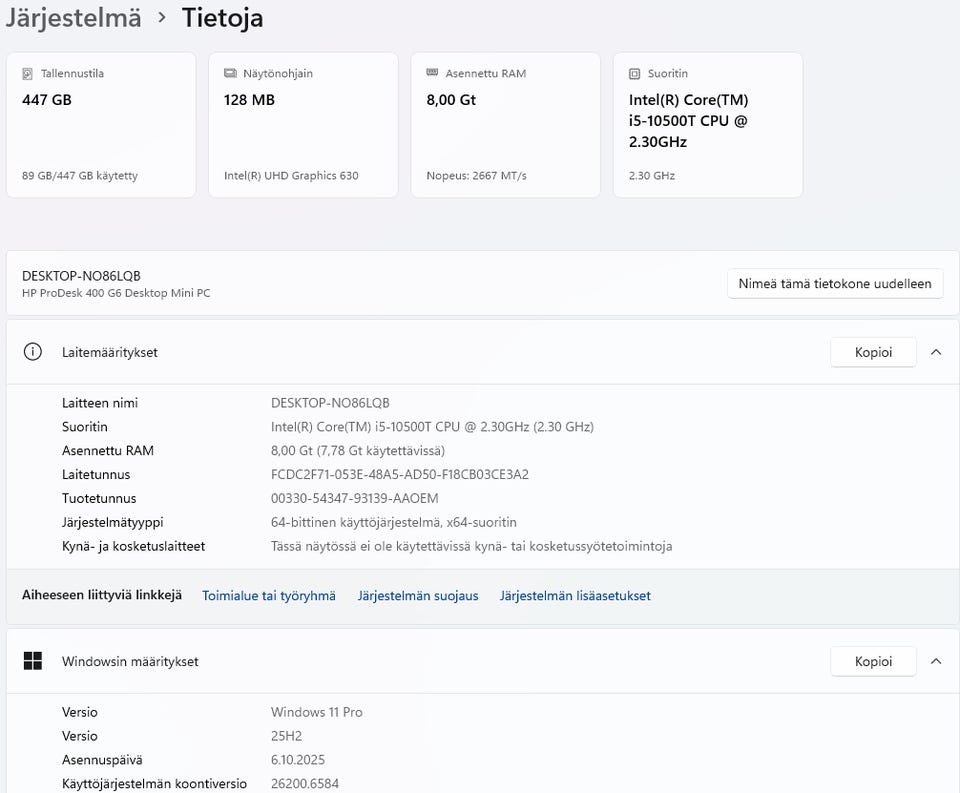Click the Tietoja breadcrumb title
Image resolution: width=960 pixels, height=793 pixels.
[222, 18]
